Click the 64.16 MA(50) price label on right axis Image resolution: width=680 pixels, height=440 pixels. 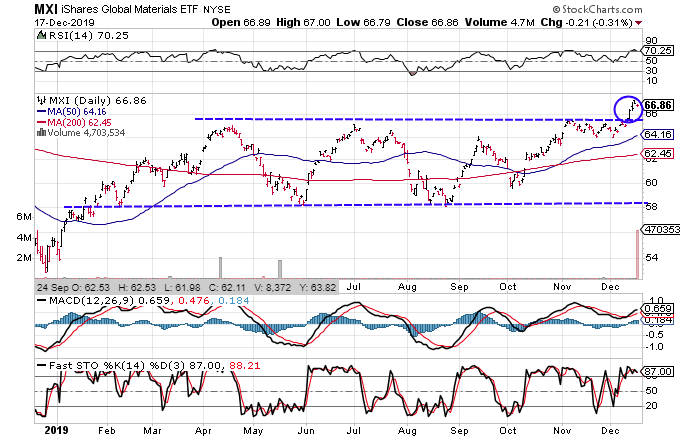(x=658, y=135)
